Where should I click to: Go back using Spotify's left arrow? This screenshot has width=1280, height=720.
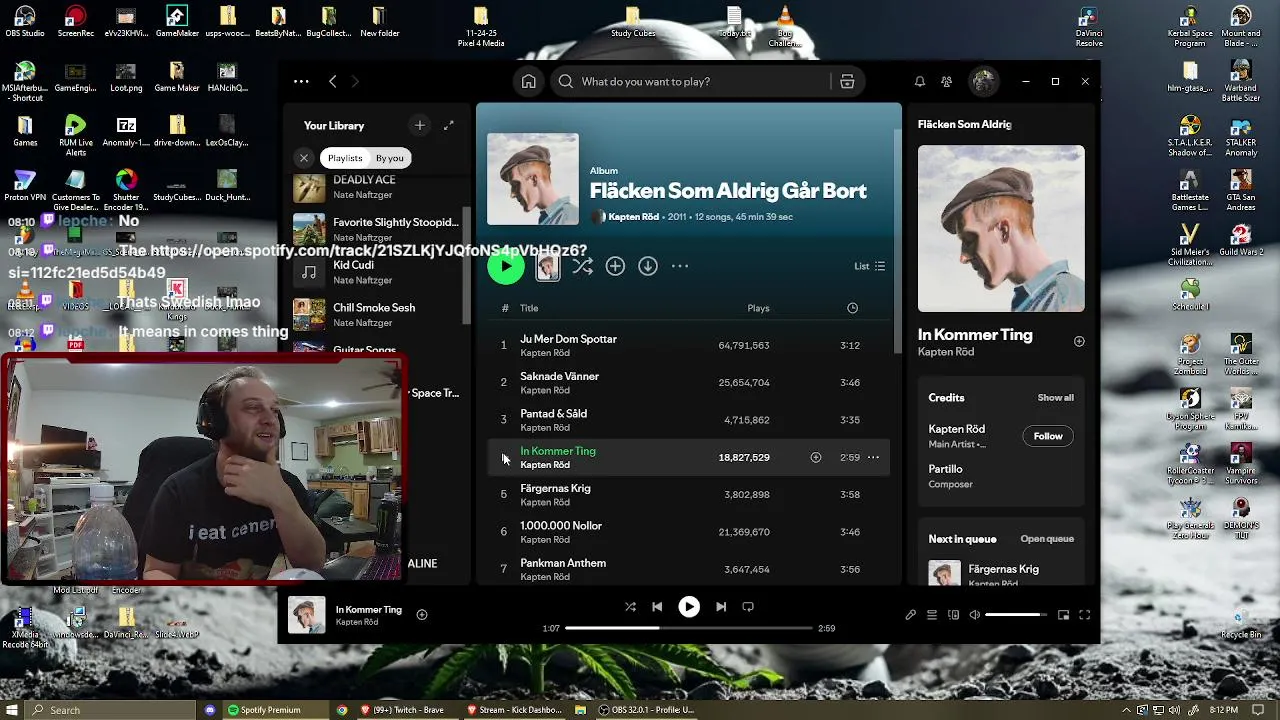pyautogui.click(x=333, y=82)
